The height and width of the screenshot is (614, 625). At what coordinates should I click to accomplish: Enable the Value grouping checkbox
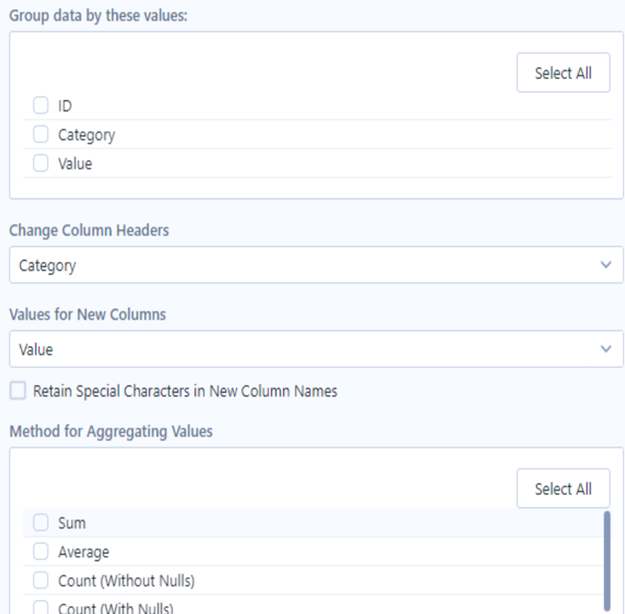click(x=41, y=163)
